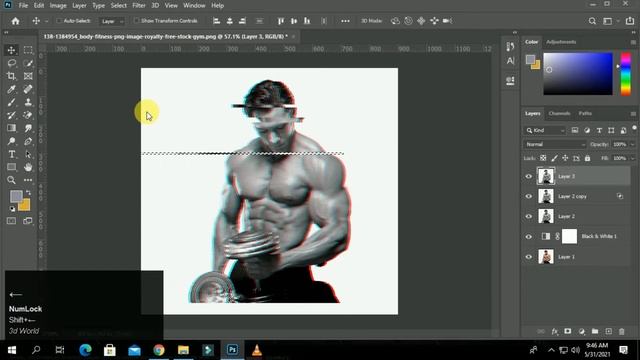This screenshot has width=640, height=360.
Task: Swap foreground and background colors
Action: point(28,192)
